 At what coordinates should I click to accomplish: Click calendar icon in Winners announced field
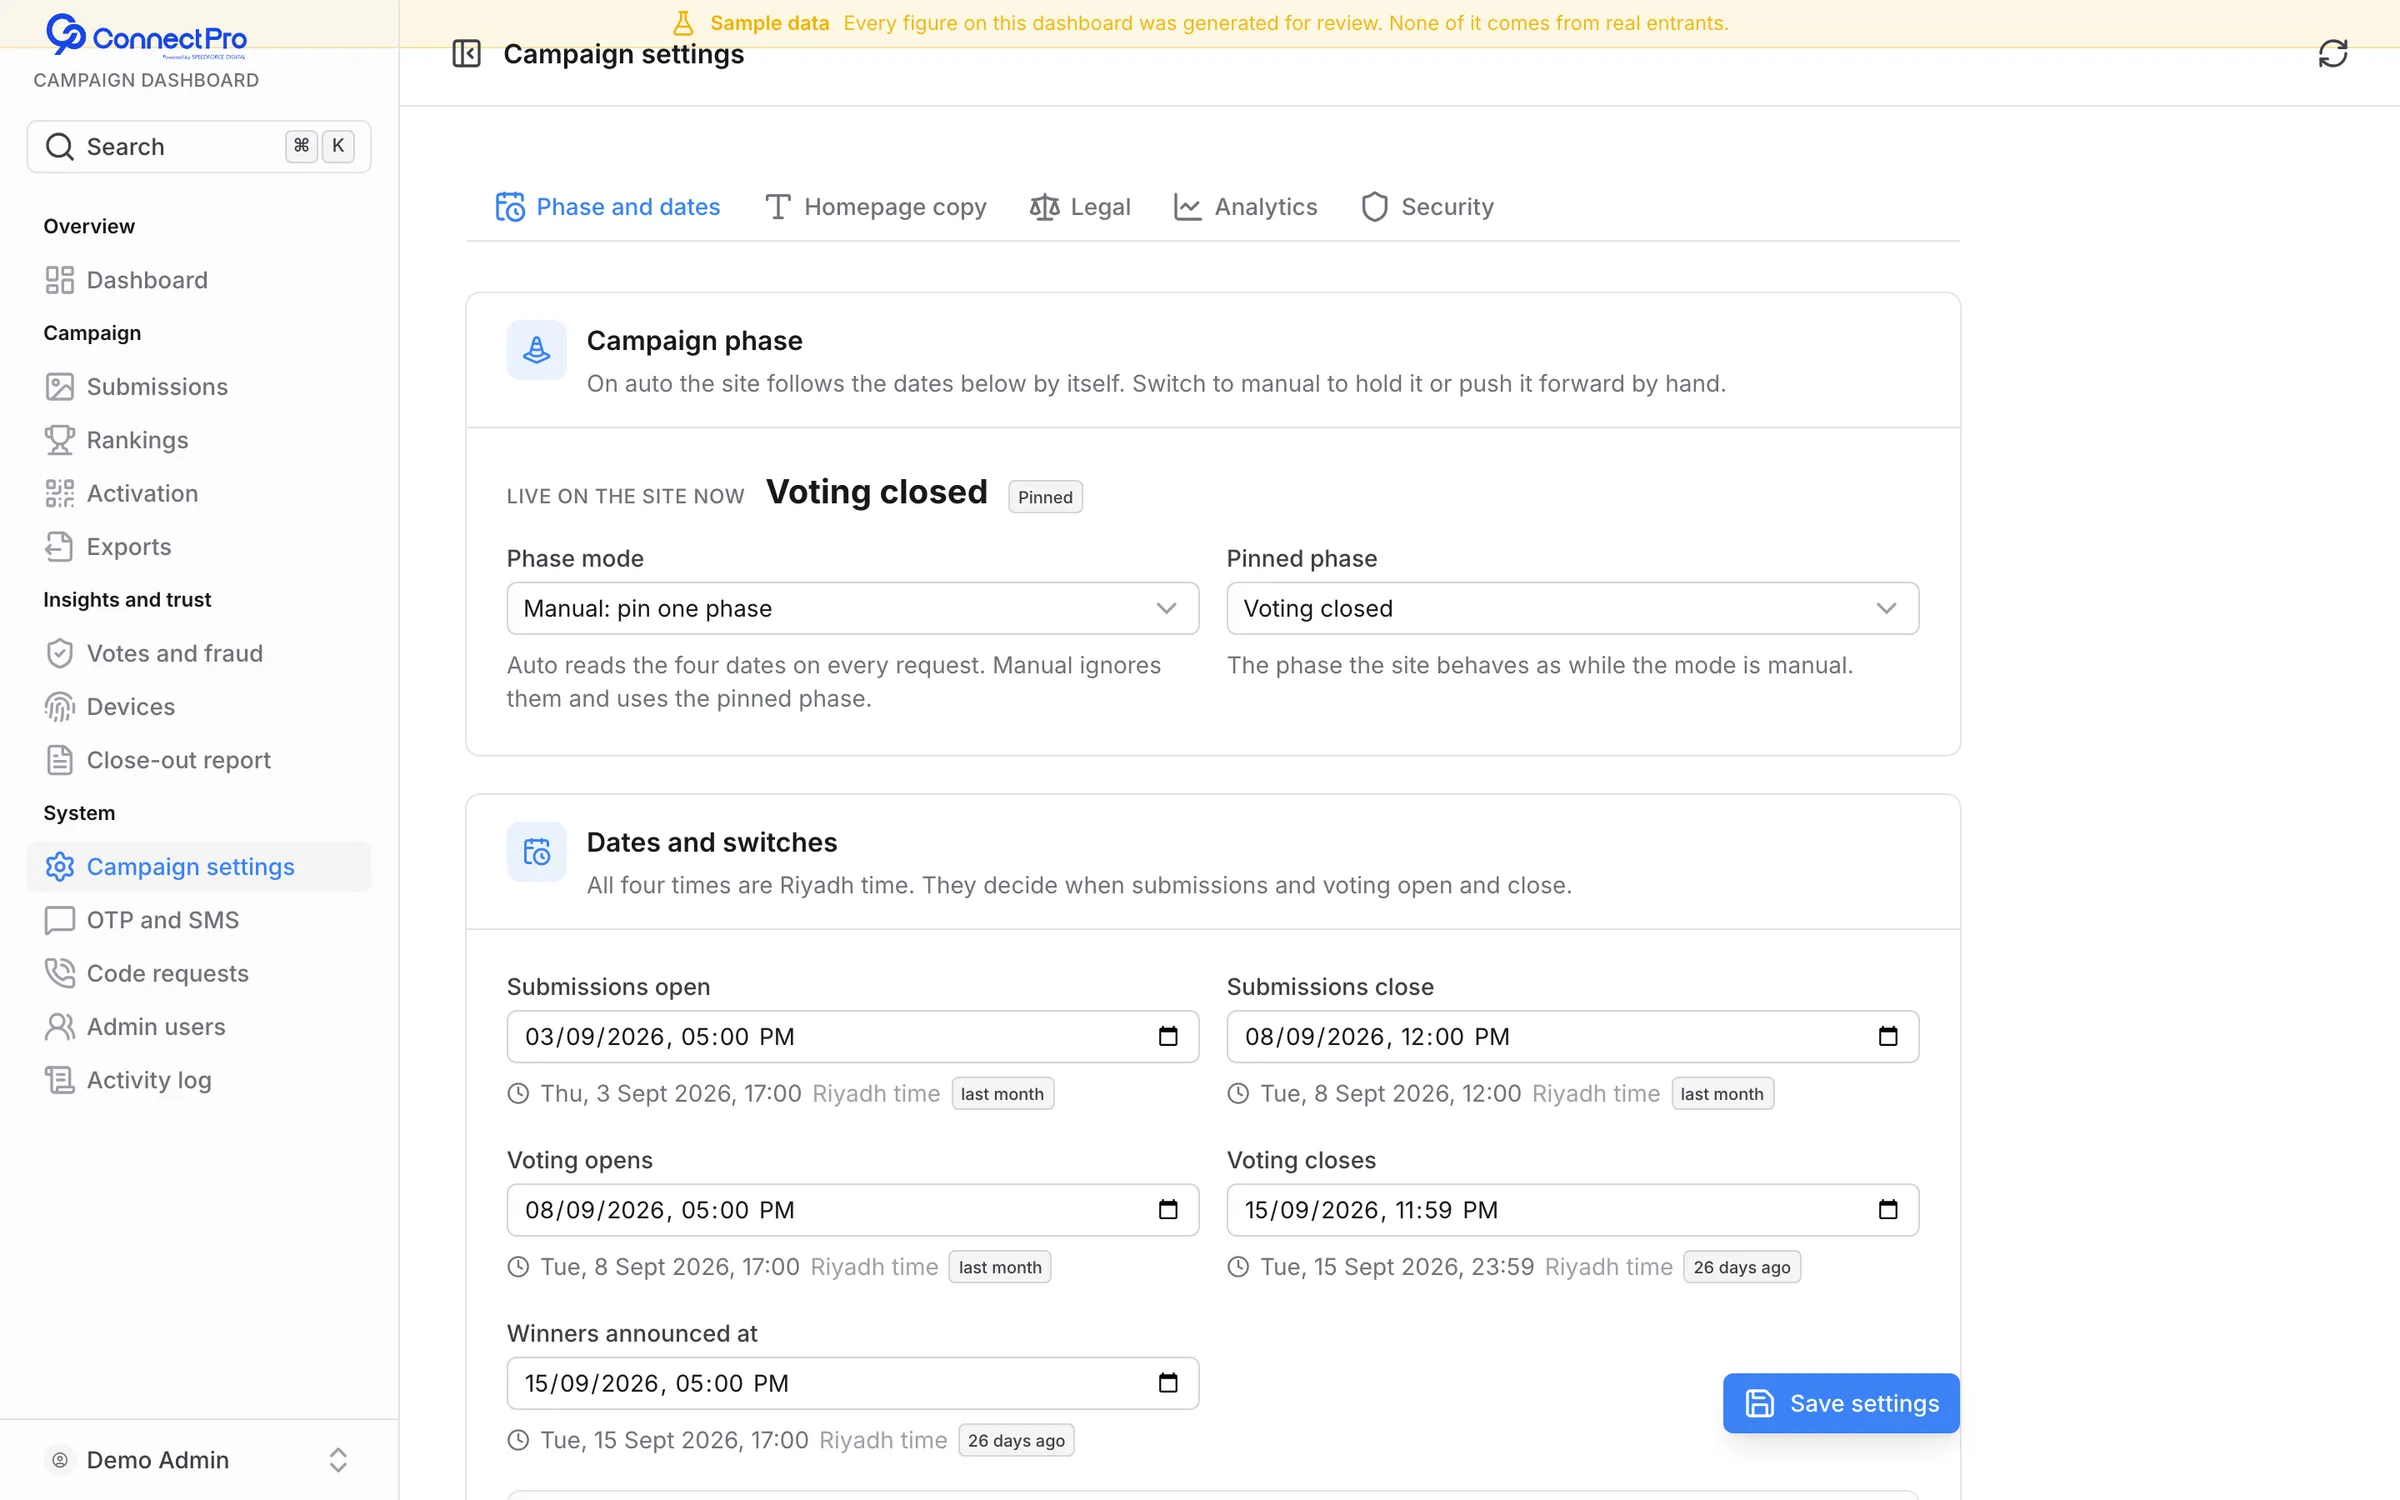[1168, 1383]
